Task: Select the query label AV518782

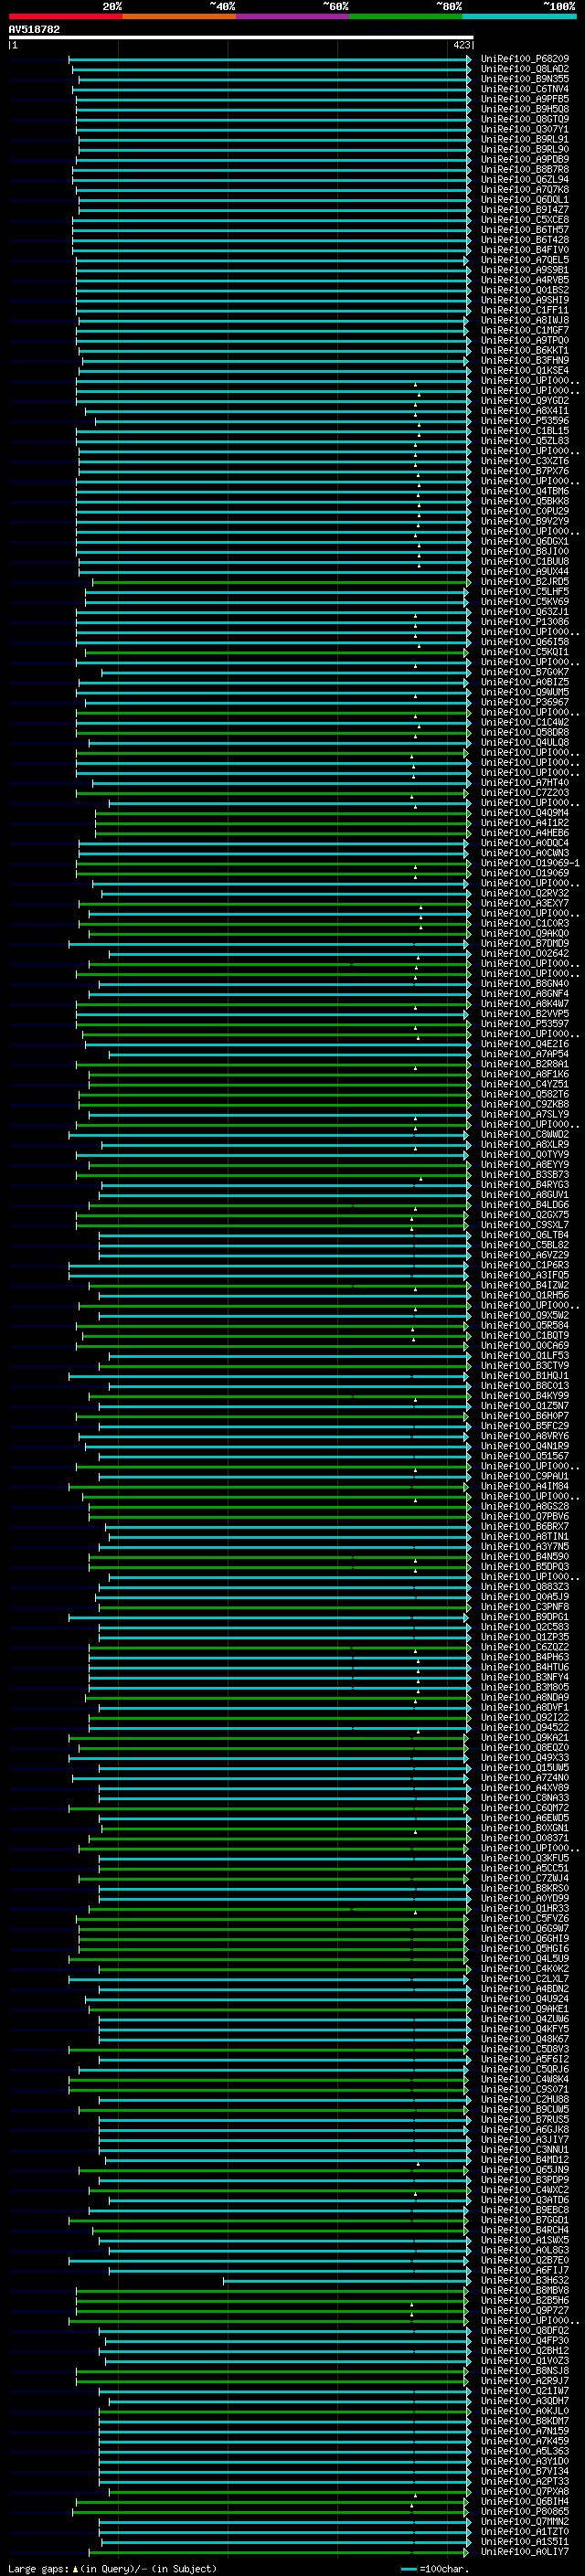Action: pyautogui.click(x=34, y=30)
